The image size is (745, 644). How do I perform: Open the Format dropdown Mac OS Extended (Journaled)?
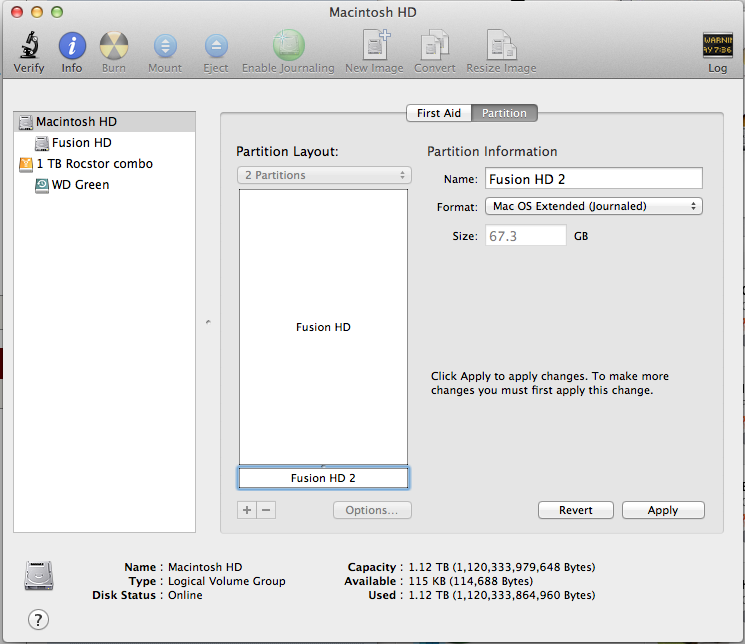point(593,206)
